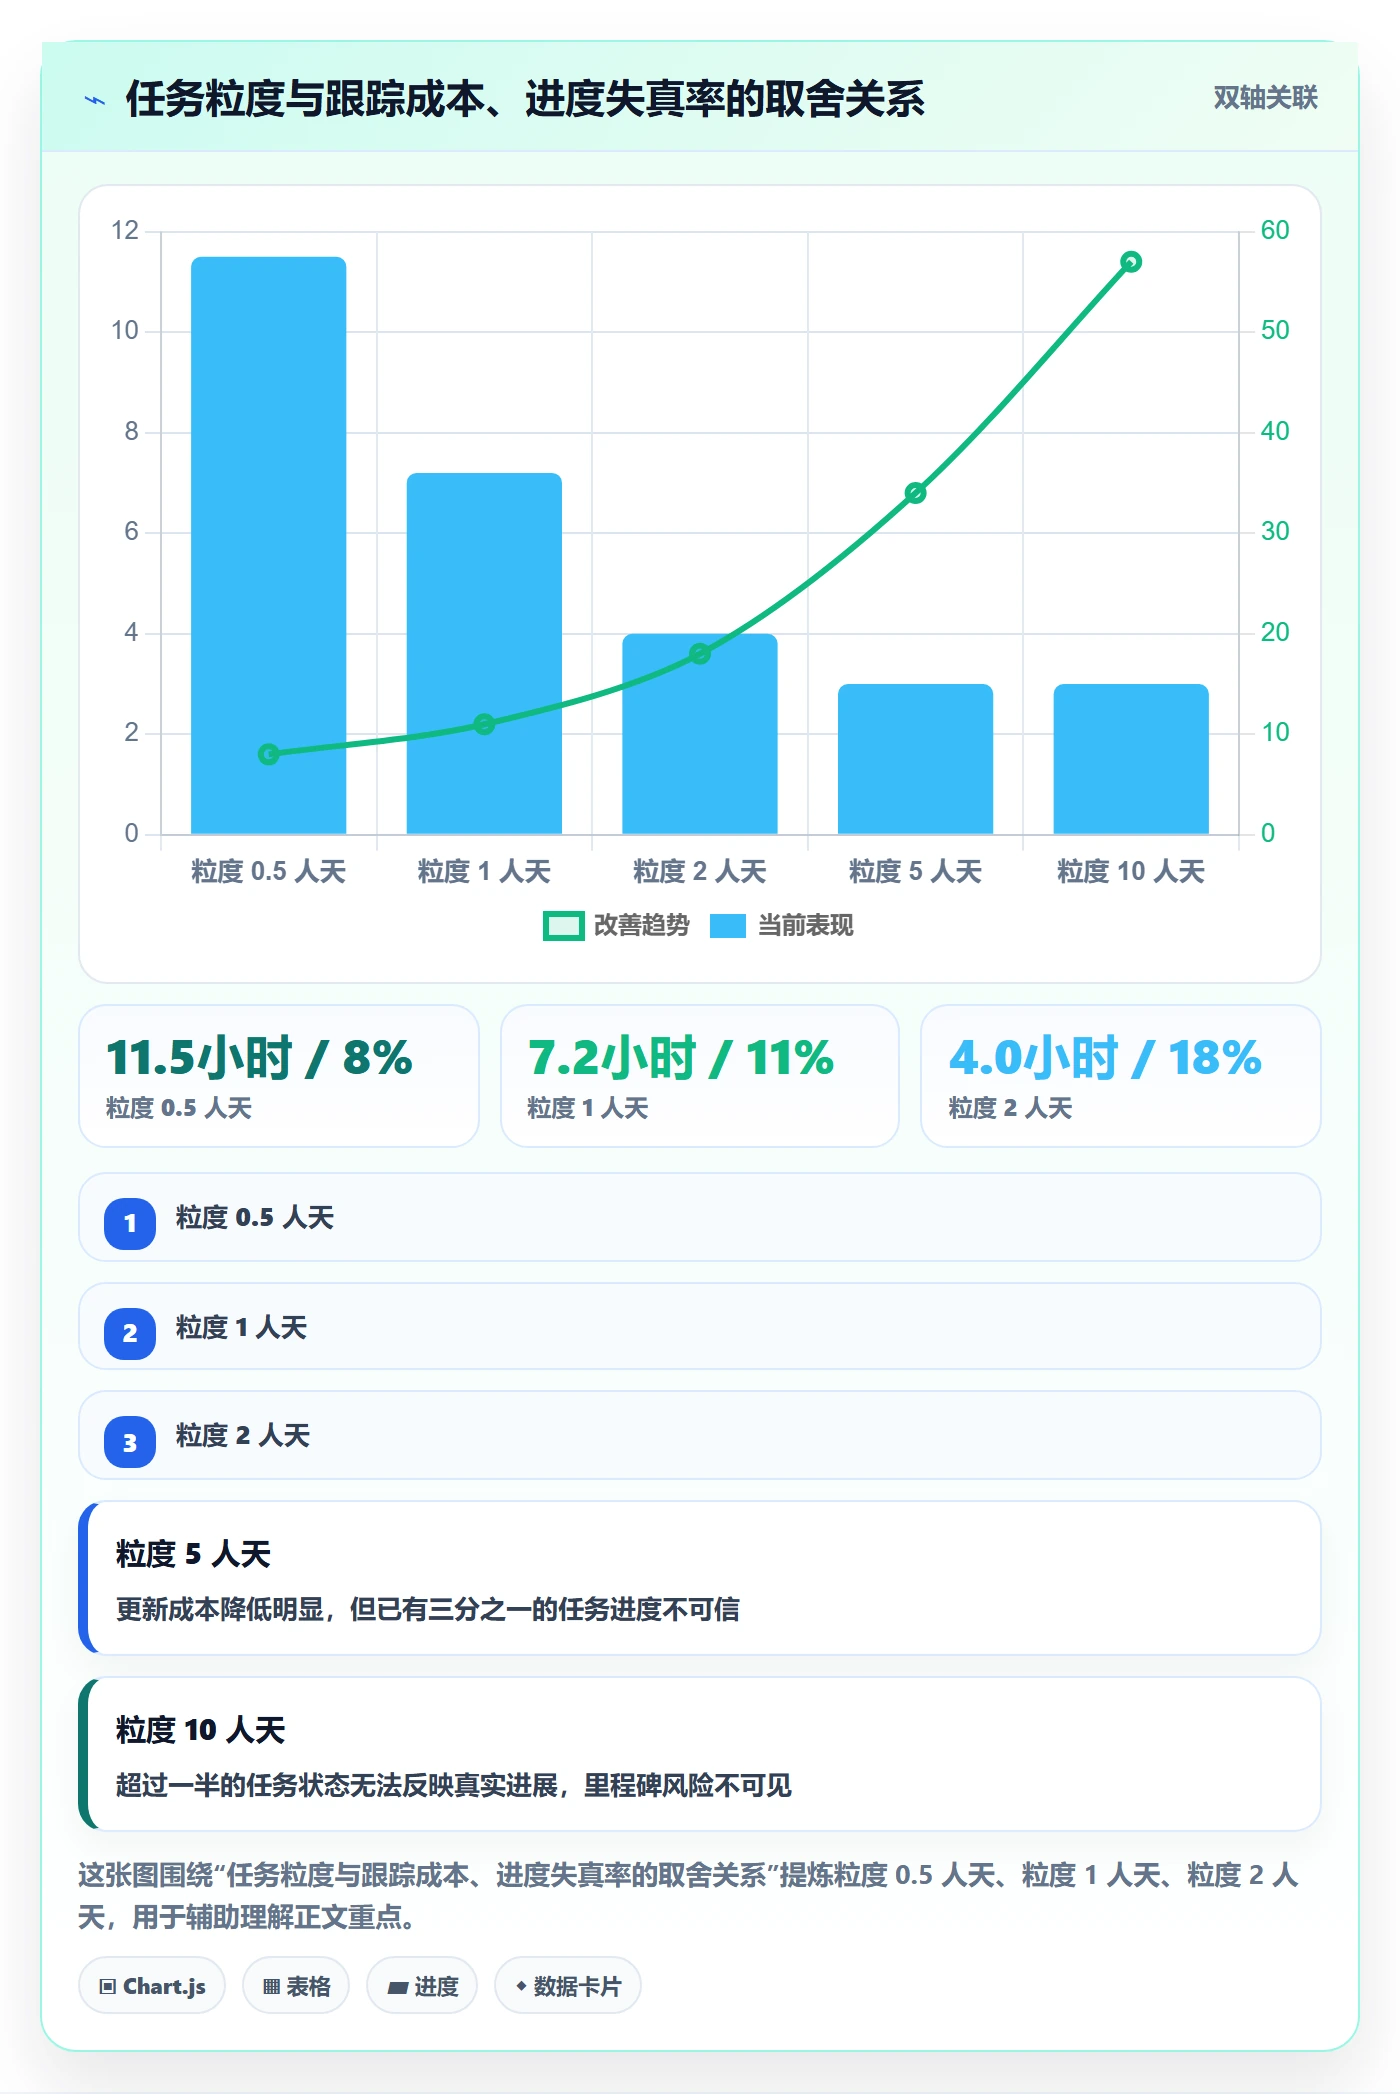Open the 7.2小时 / 11% data card
Viewport: 1400px width, 2094px height.
tap(700, 1076)
